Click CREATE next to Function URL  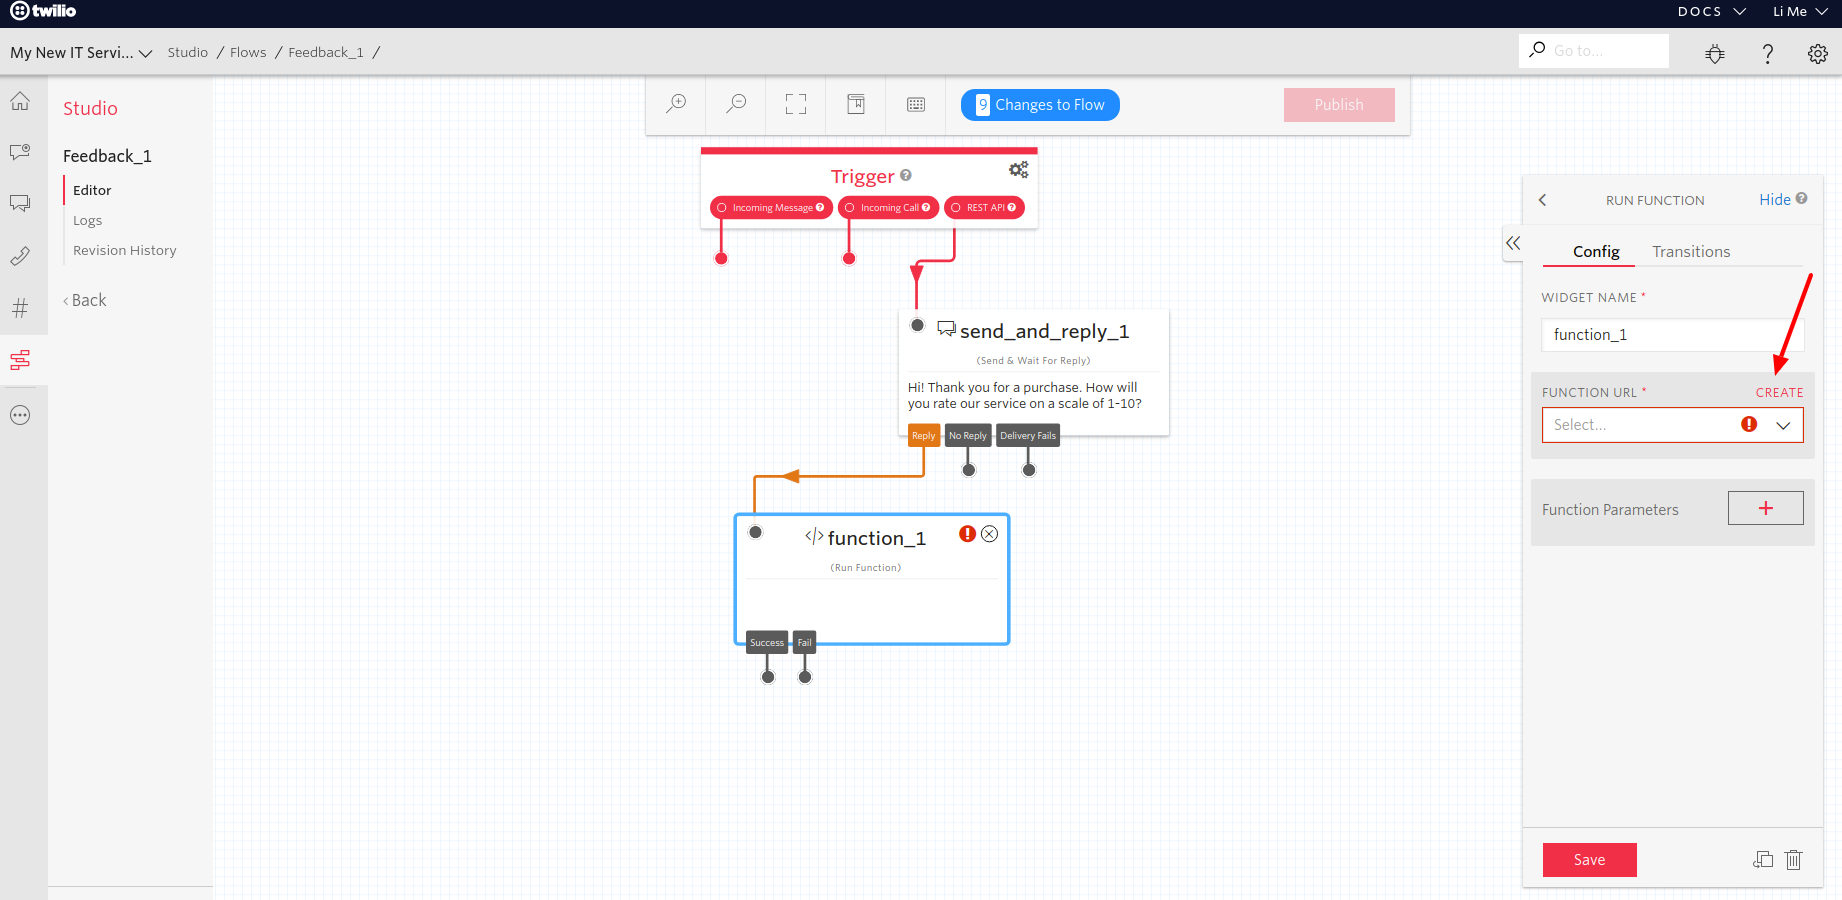point(1779,392)
